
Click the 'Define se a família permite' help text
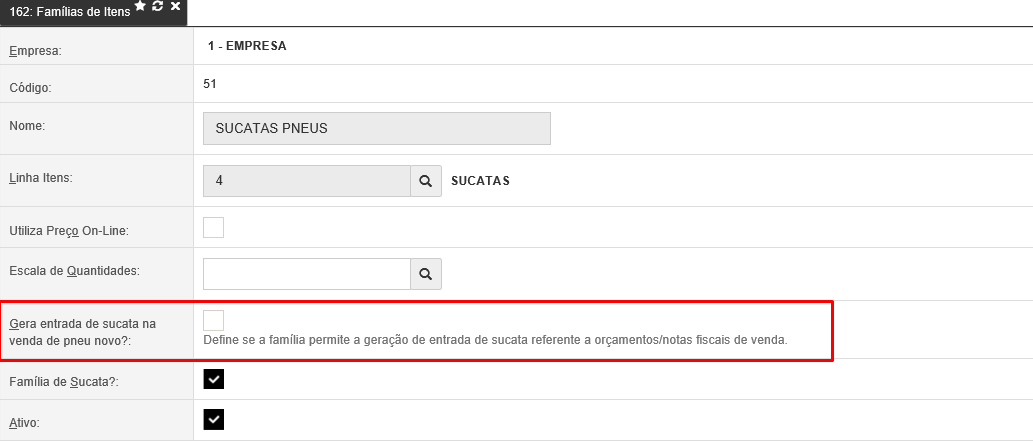coord(495,341)
